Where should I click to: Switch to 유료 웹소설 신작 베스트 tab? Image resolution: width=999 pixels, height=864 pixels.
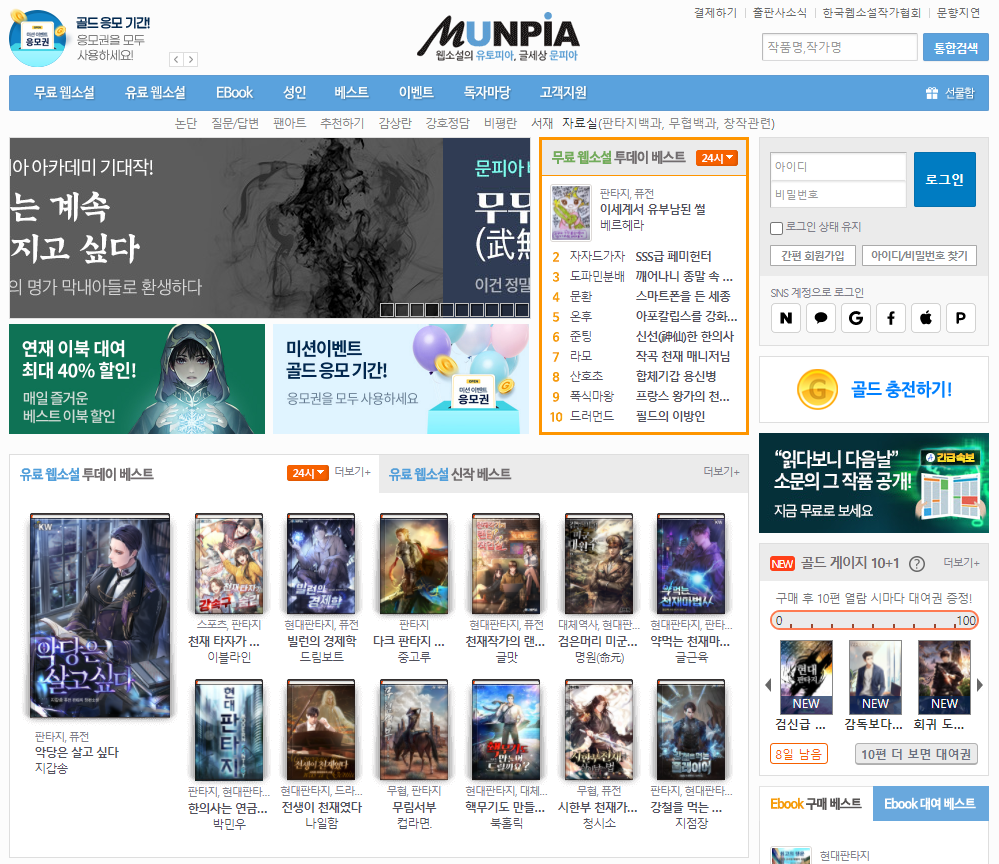click(450, 474)
